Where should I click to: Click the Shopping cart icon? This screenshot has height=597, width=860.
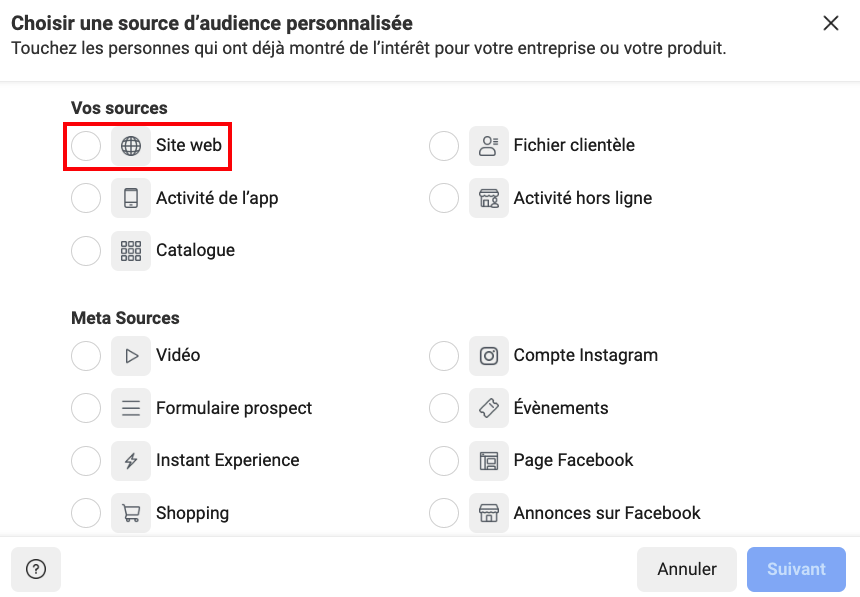[131, 513]
